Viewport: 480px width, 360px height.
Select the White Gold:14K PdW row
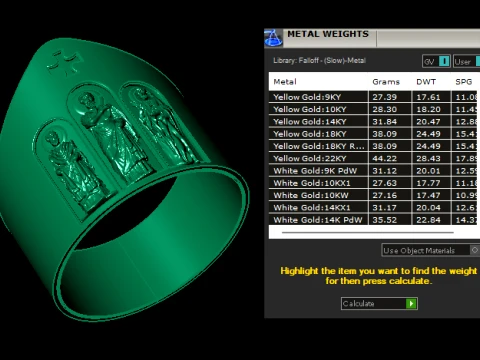pyautogui.click(x=374, y=220)
